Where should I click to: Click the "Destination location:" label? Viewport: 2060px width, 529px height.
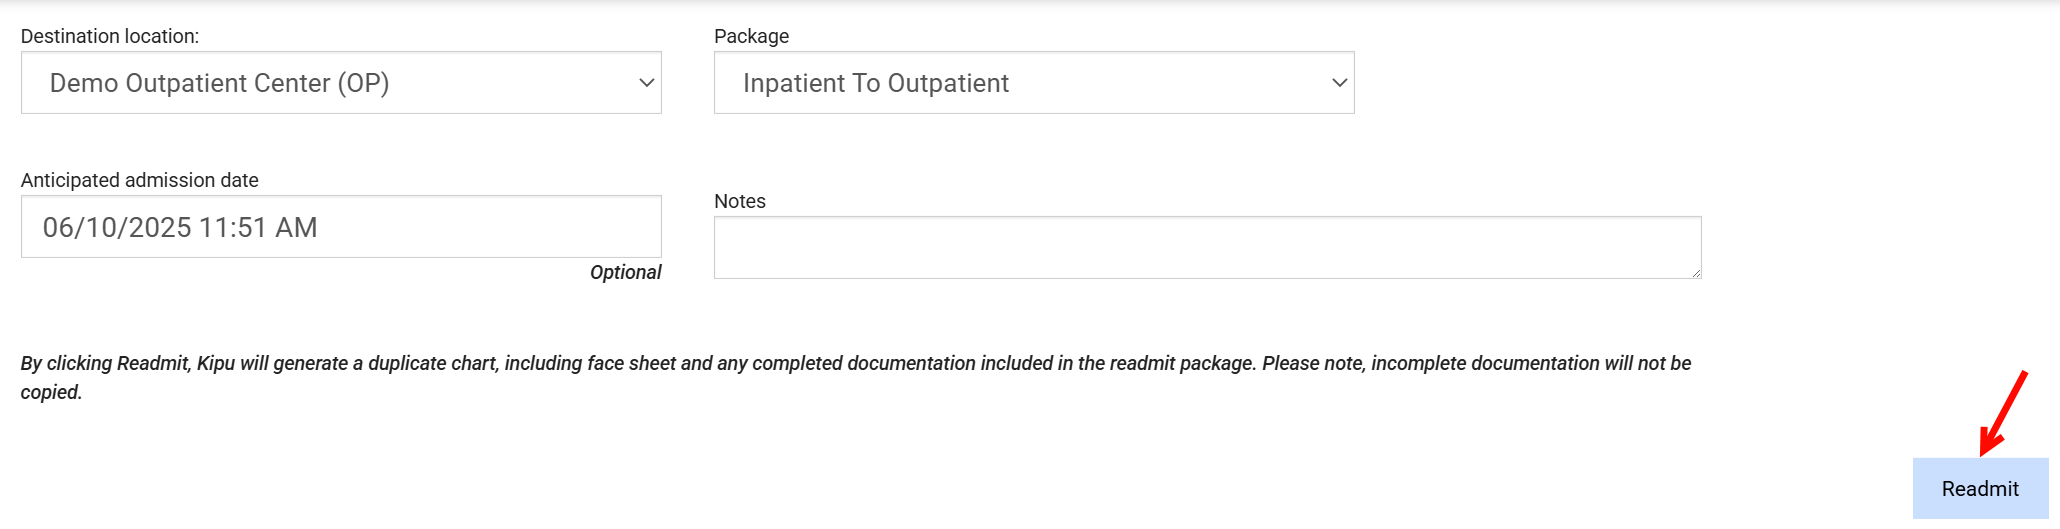110,36
